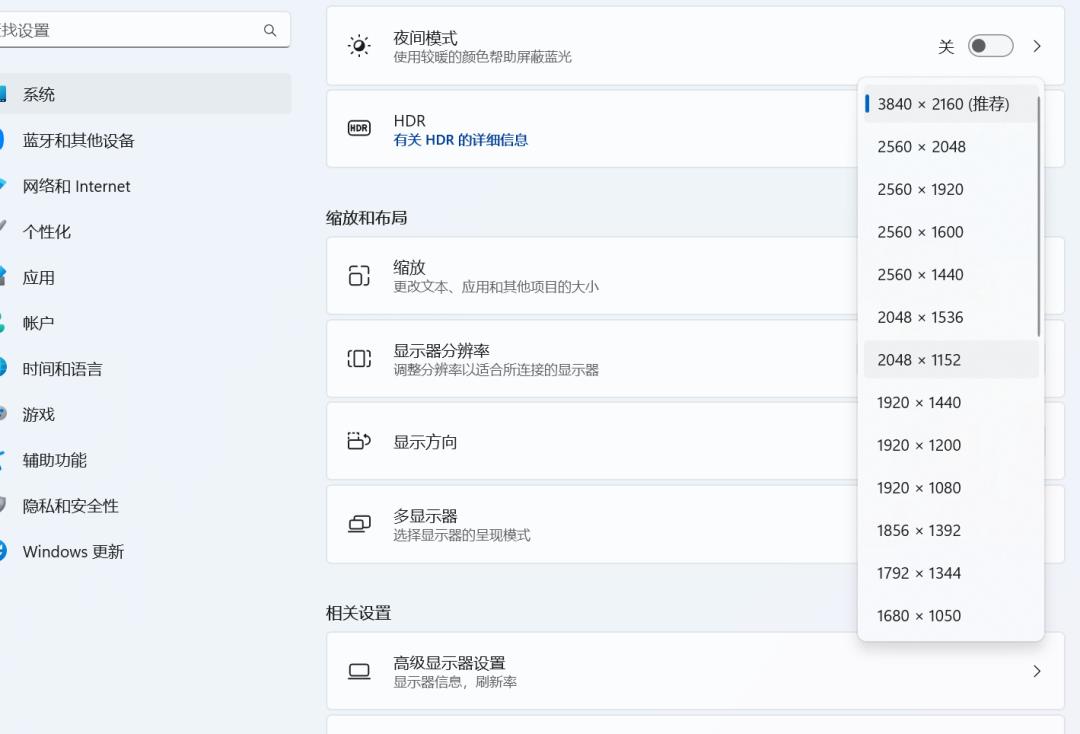Viewport: 1080px width, 734px height.
Task: Open the 高级显示器设置 page chevron
Action: 1037,671
